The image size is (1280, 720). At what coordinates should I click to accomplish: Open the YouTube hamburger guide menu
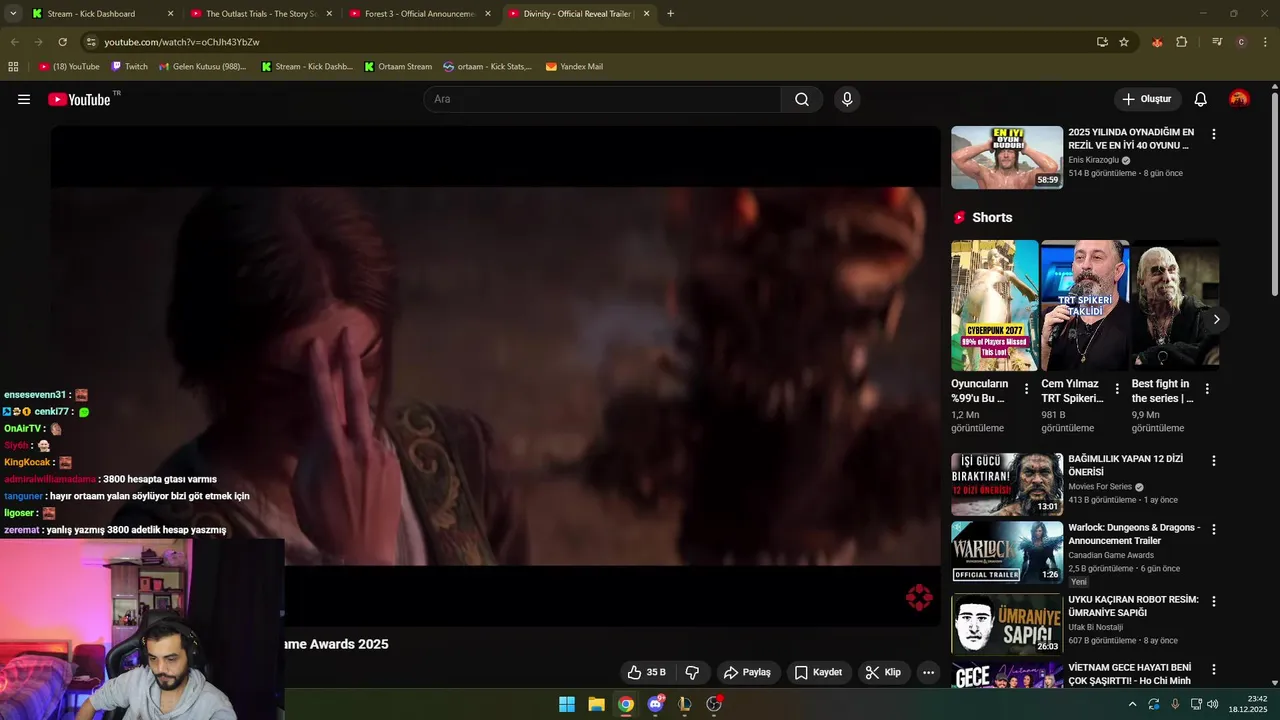point(24,99)
